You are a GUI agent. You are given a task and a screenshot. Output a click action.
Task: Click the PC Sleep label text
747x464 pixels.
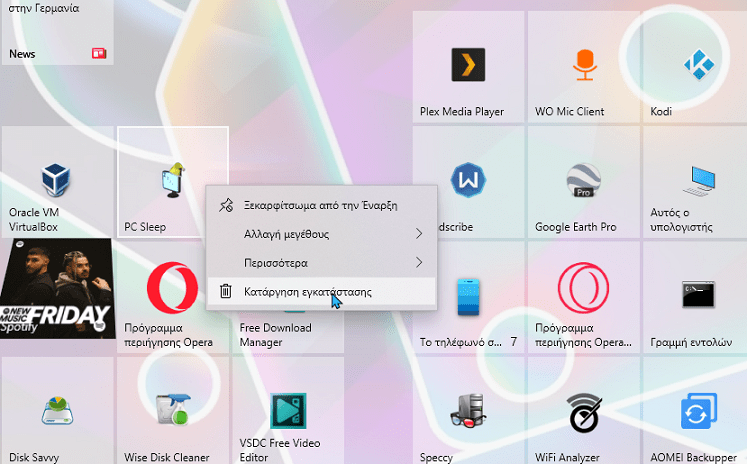click(145, 227)
